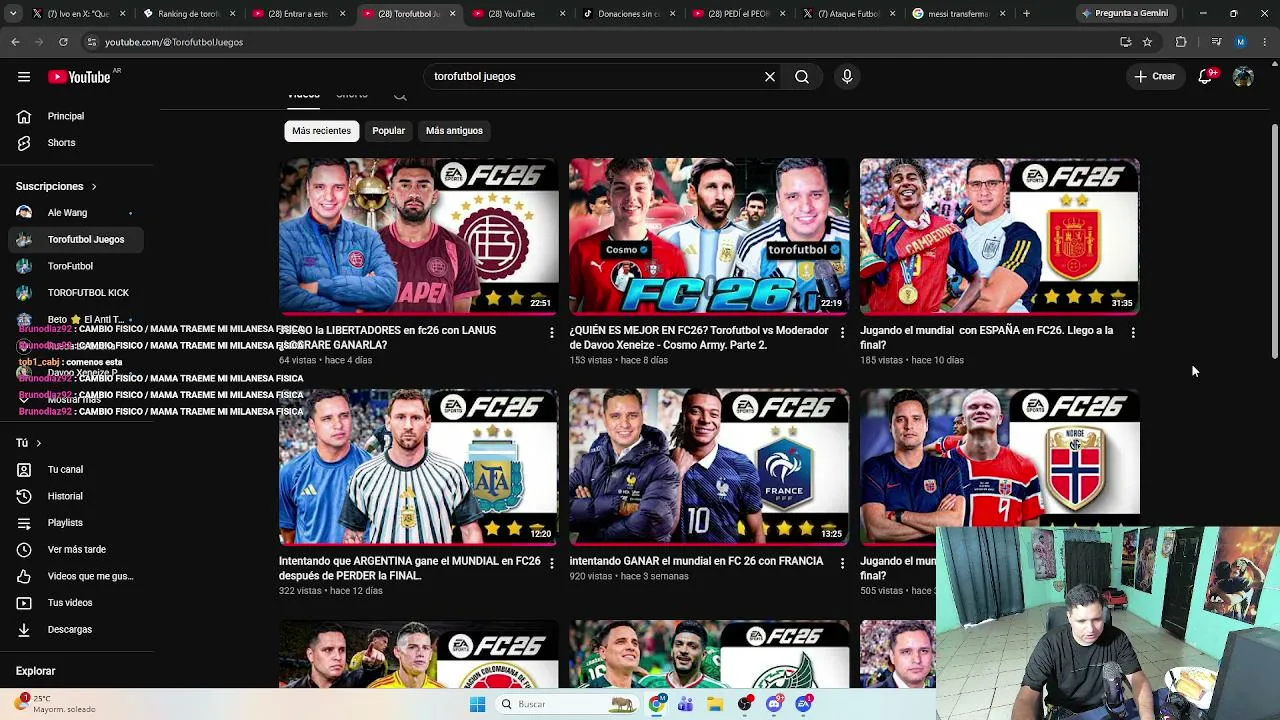Open the YouTube guide hamburger menu
The width and height of the screenshot is (1280, 720).
[x=23, y=77]
